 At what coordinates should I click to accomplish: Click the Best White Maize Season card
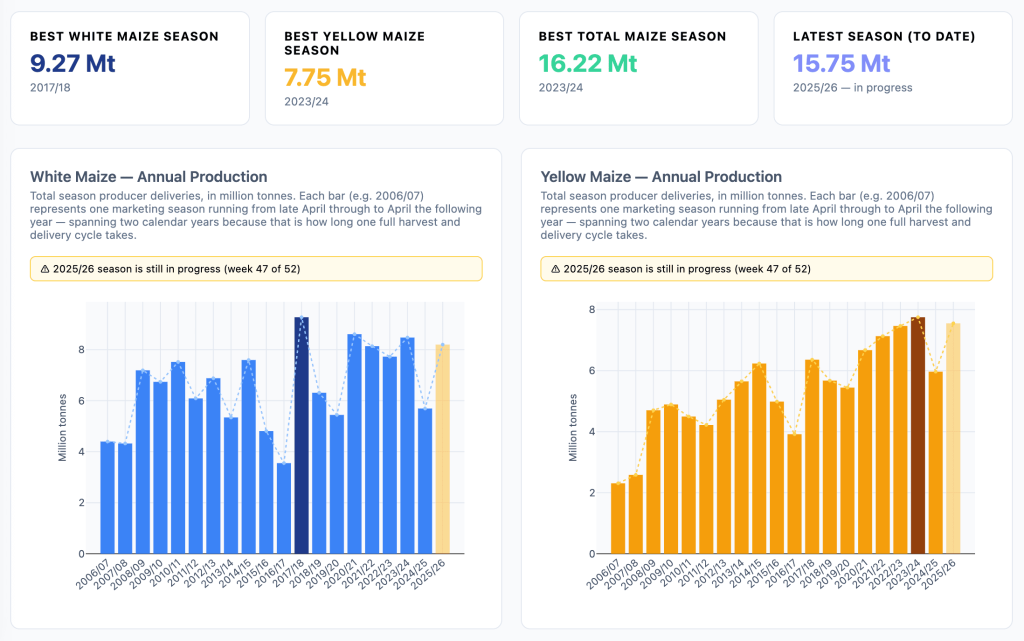130,68
